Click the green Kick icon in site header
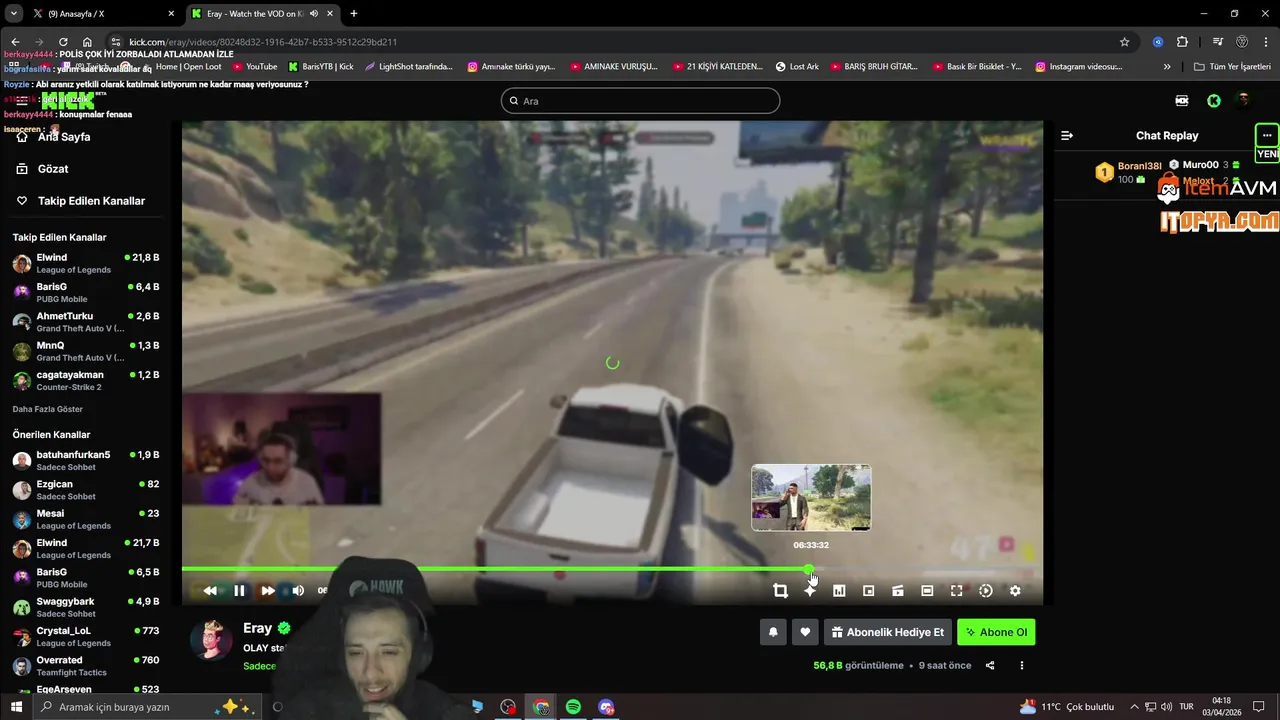The height and width of the screenshot is (720, 1280). (1213, 101)
